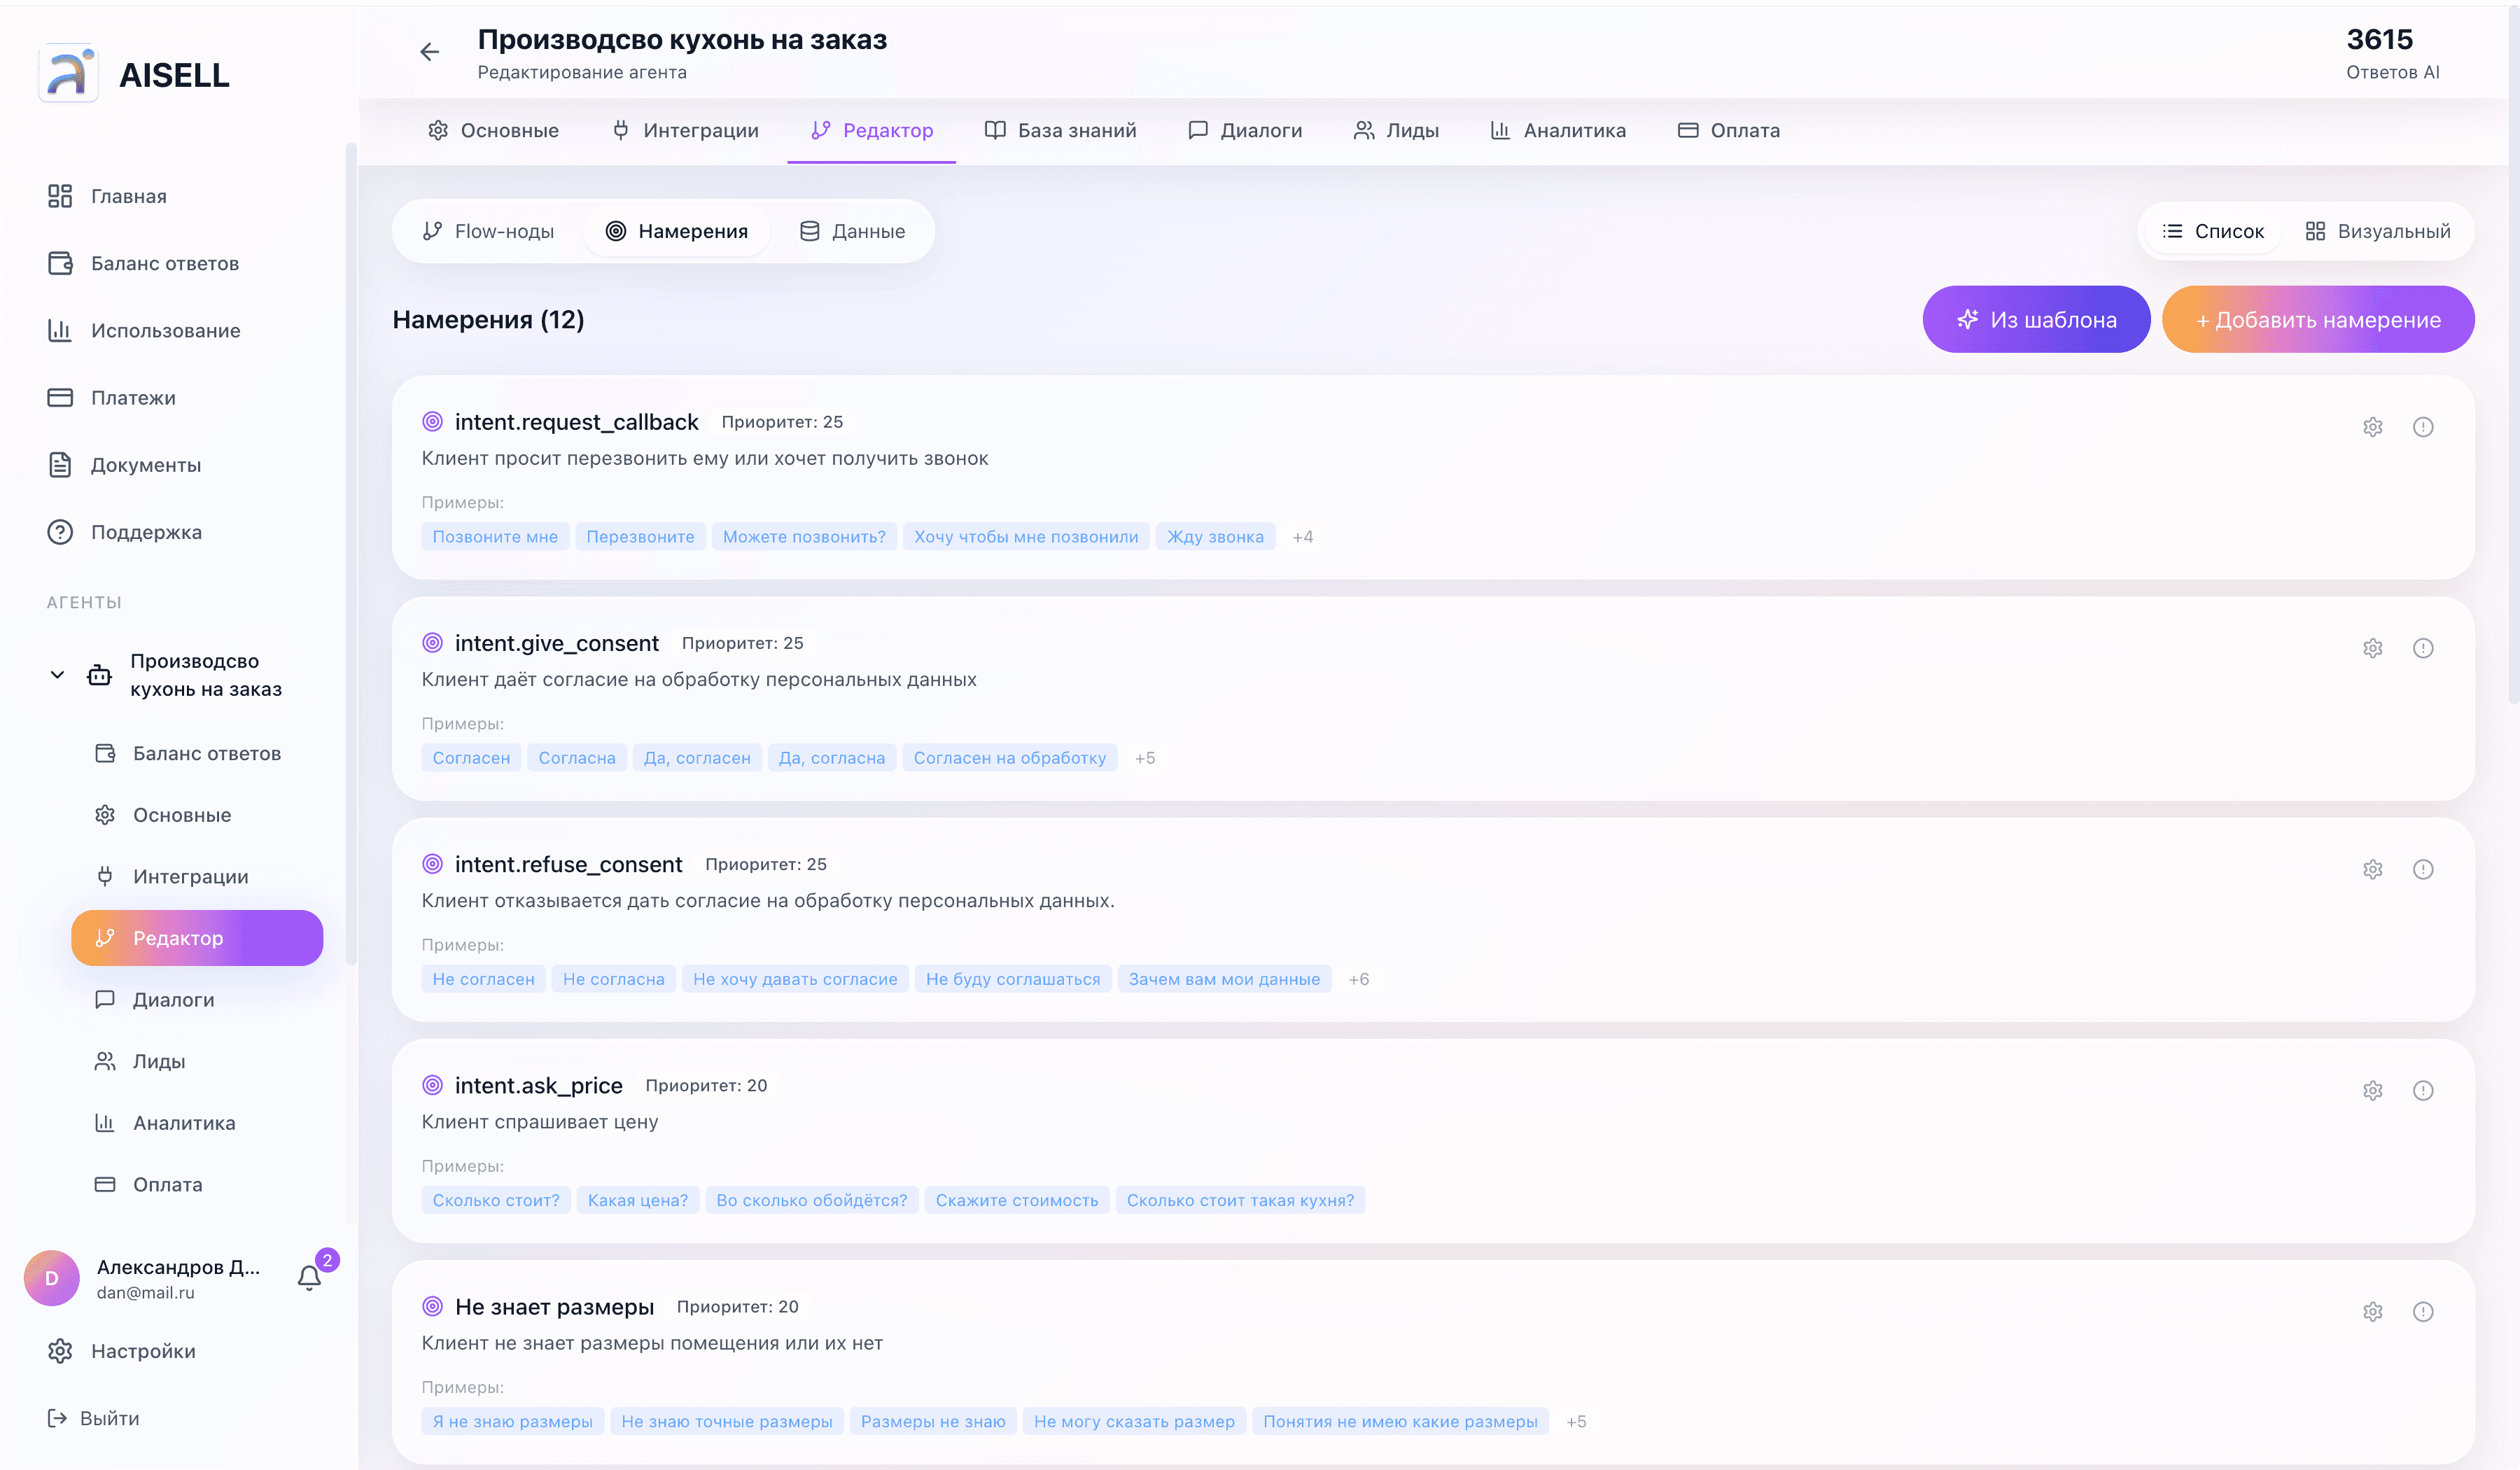Click the Поддержка help icon
The width and height of the screenshot is (2520, 1470).
[x=59, y=531]
